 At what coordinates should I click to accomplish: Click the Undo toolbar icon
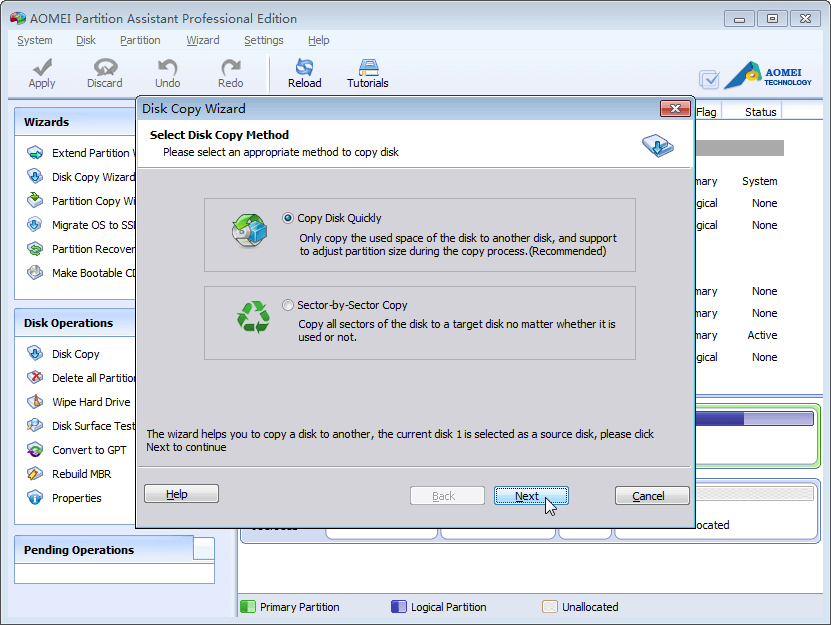(x=167, y=72)
